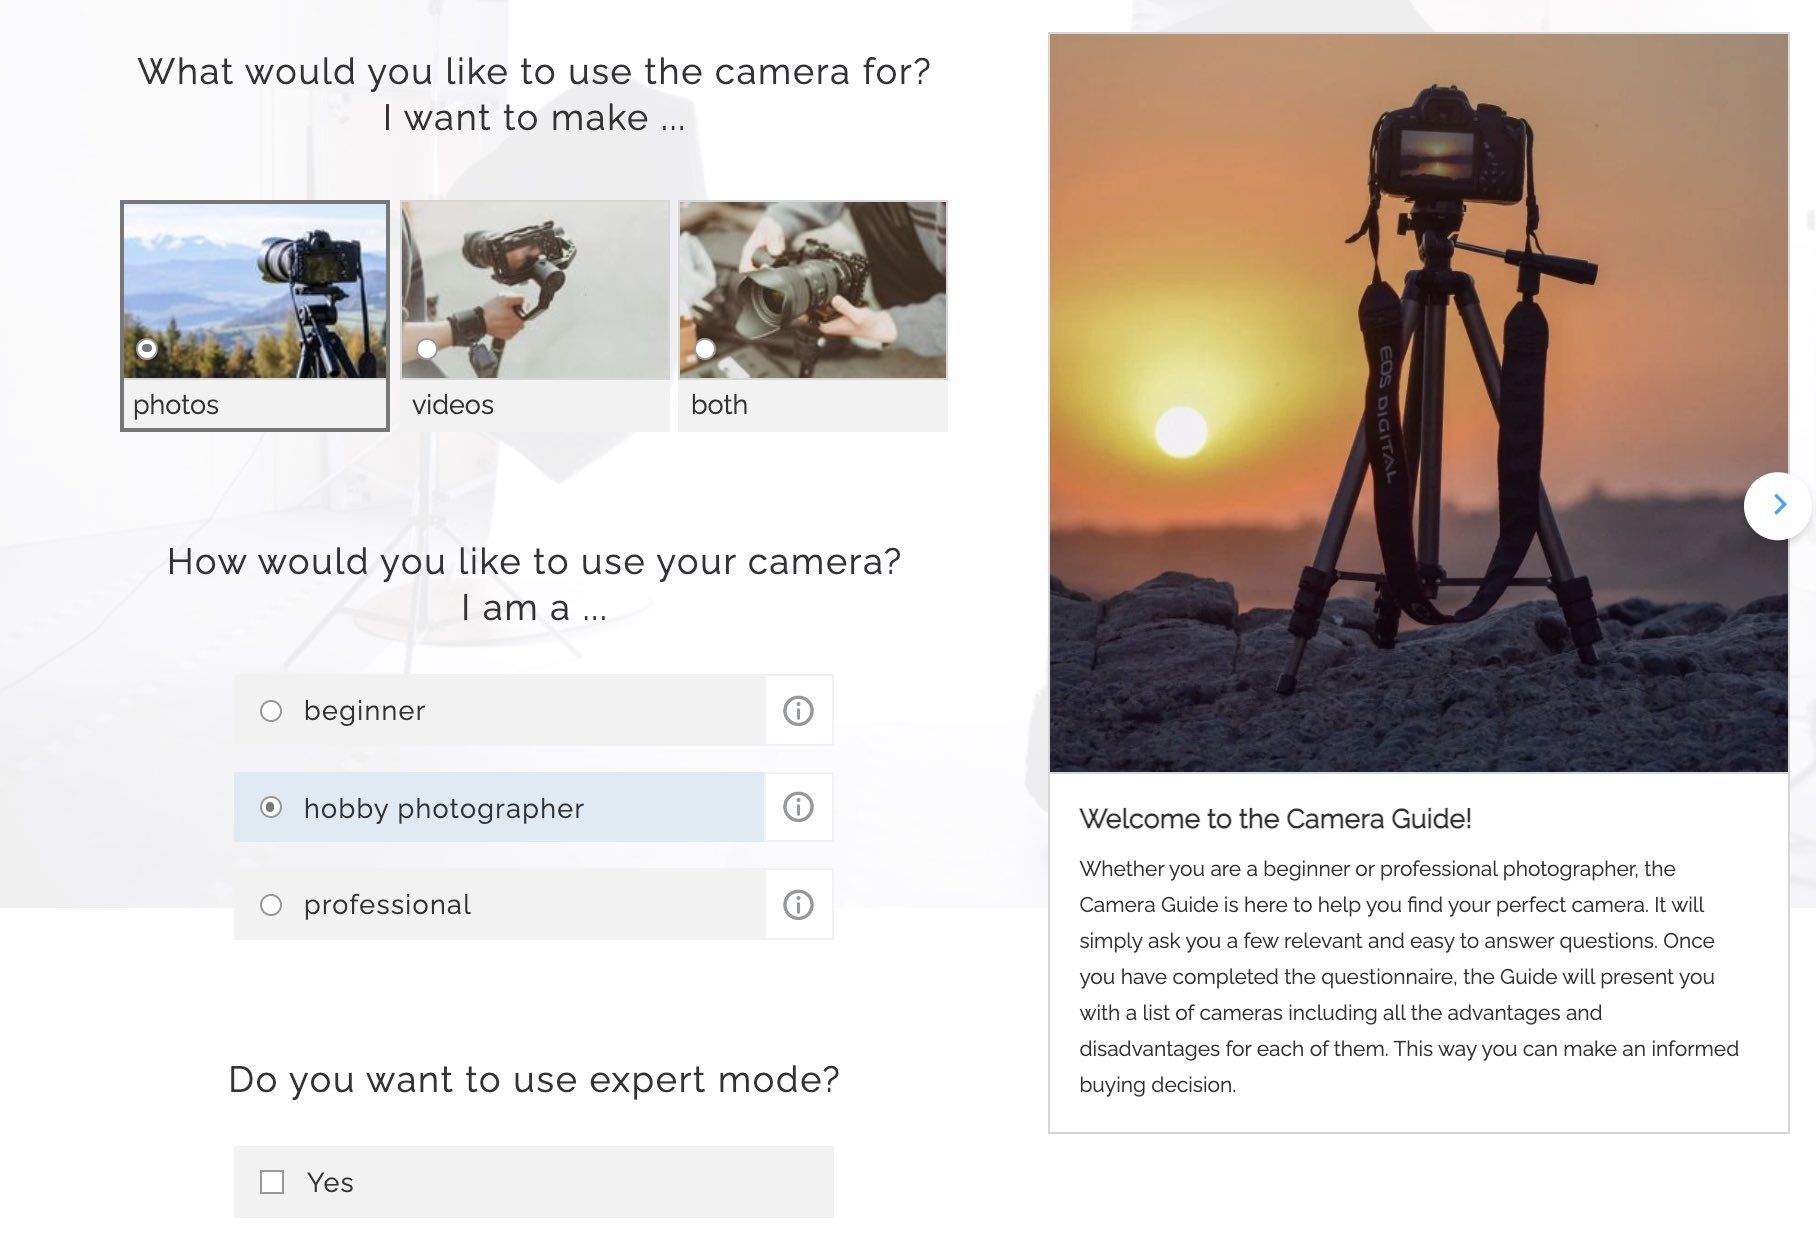Screen dimensions: 1816x1244
Task: Show info for the professional option
Action: pos(798,905)
